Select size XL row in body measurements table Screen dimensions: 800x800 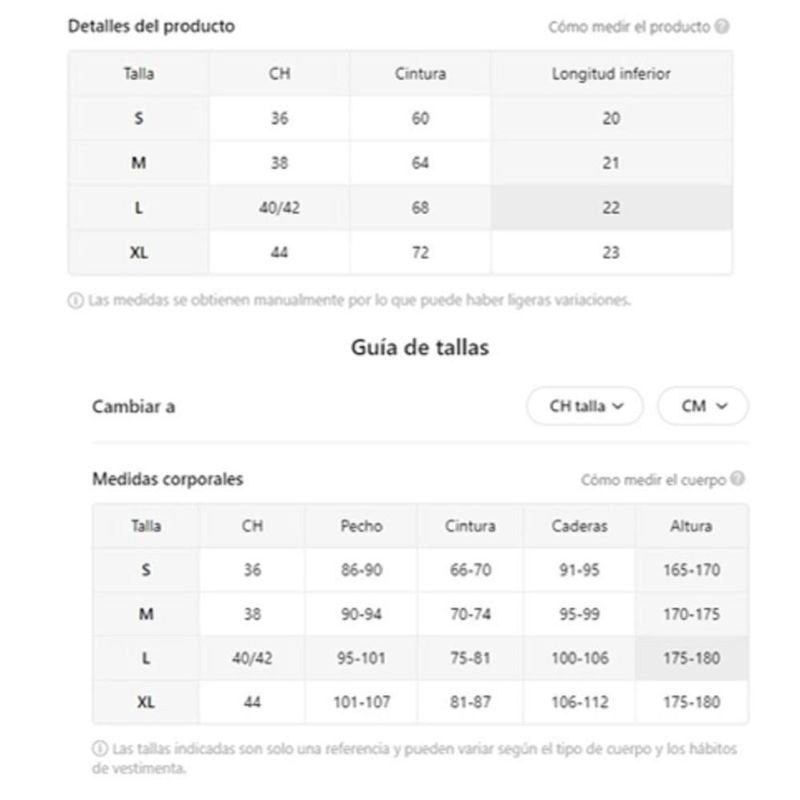[x=420, y=702]
